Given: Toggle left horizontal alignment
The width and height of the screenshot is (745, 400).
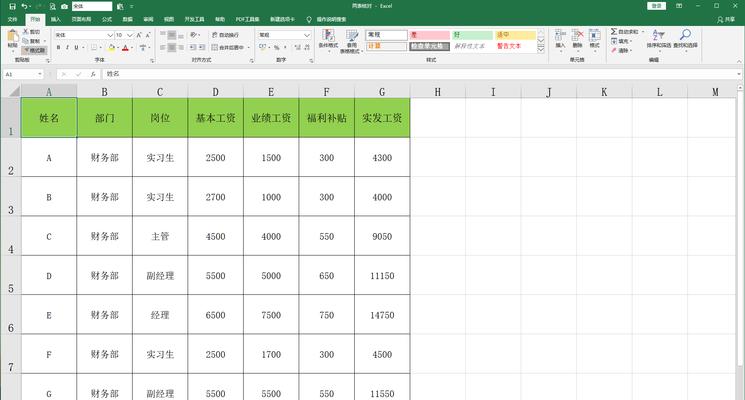Looking at the screenshot, I should 163,48.
